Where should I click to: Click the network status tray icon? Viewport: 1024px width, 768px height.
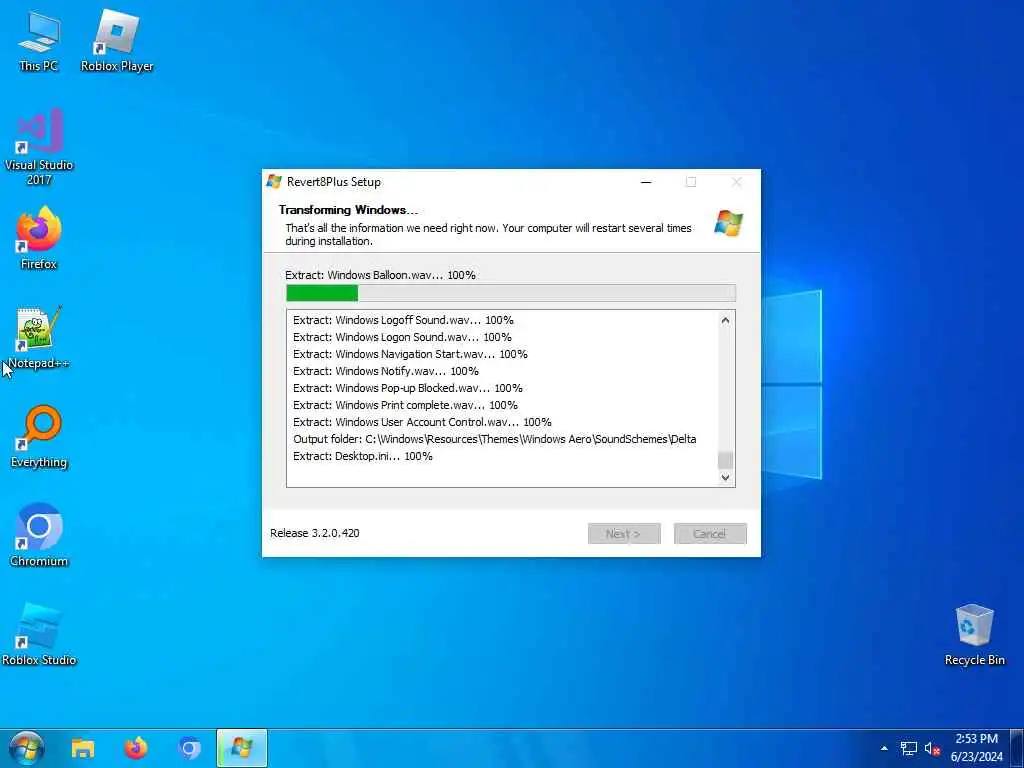(x=908, y=748)
